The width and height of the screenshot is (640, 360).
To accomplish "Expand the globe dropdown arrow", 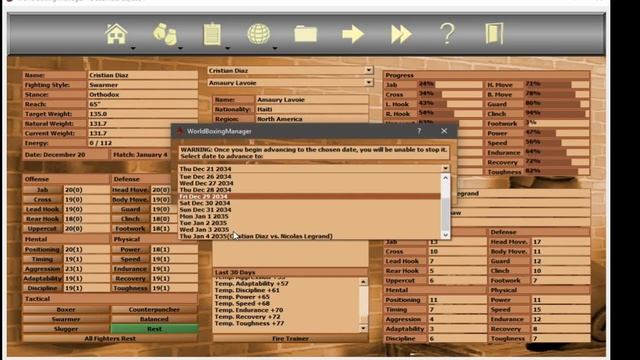I will coord(275,48).
